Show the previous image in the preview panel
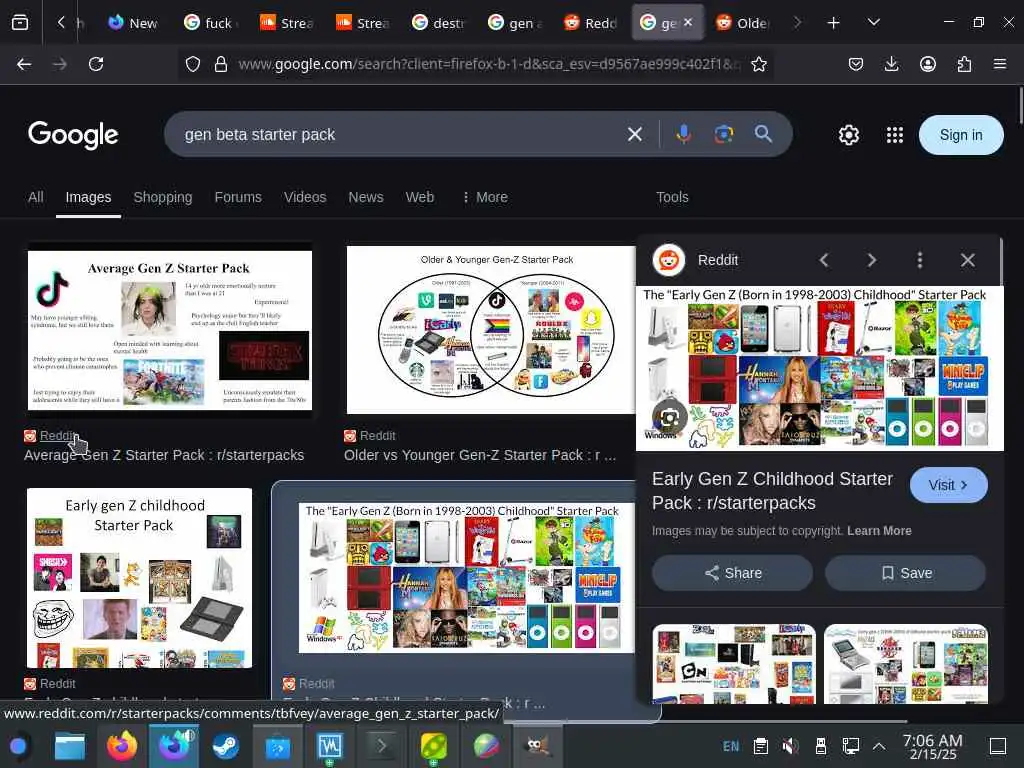 tap(824, 261)
